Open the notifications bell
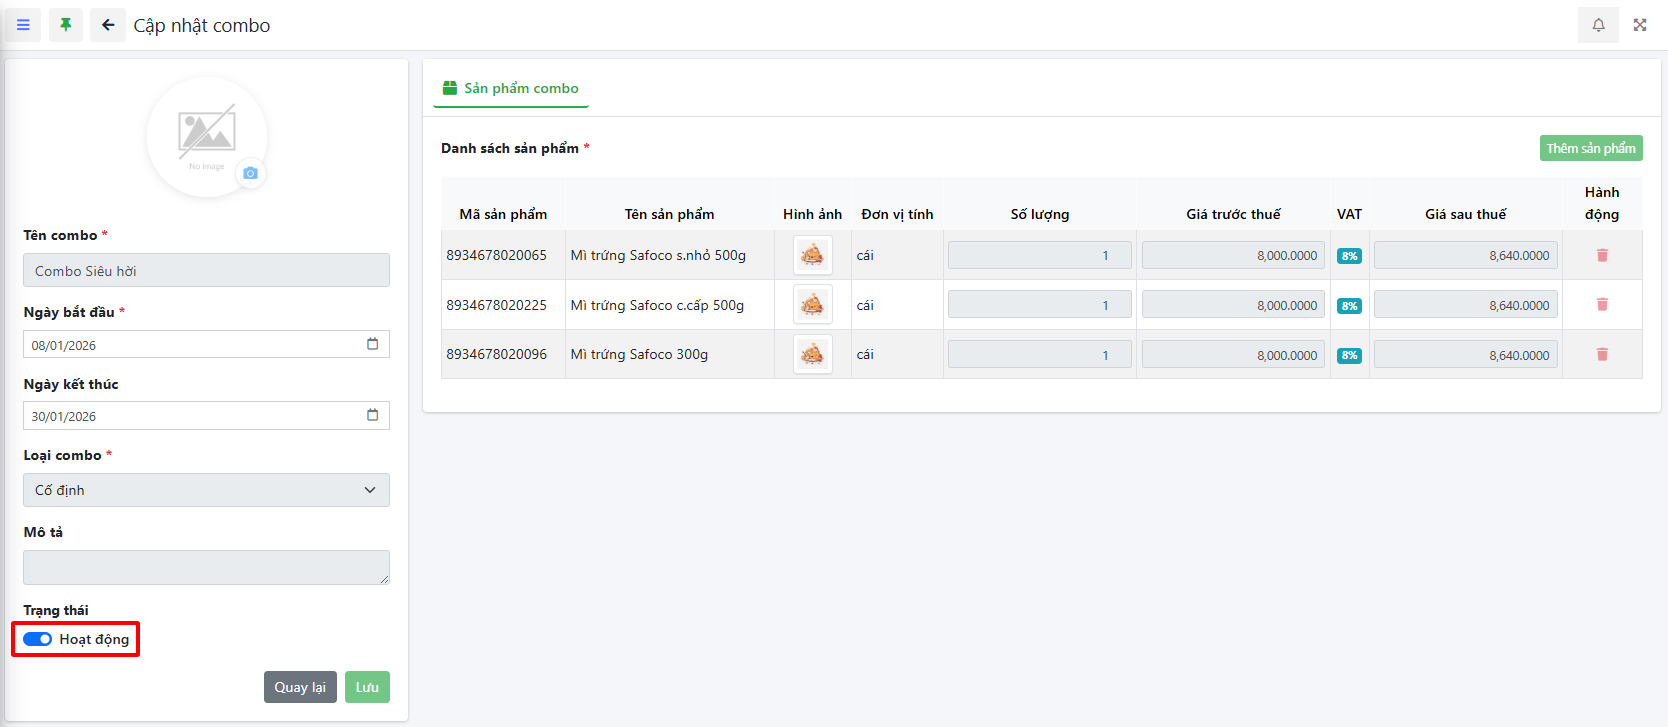This screenshot has height=727, width=1668. pos(1598,25)
